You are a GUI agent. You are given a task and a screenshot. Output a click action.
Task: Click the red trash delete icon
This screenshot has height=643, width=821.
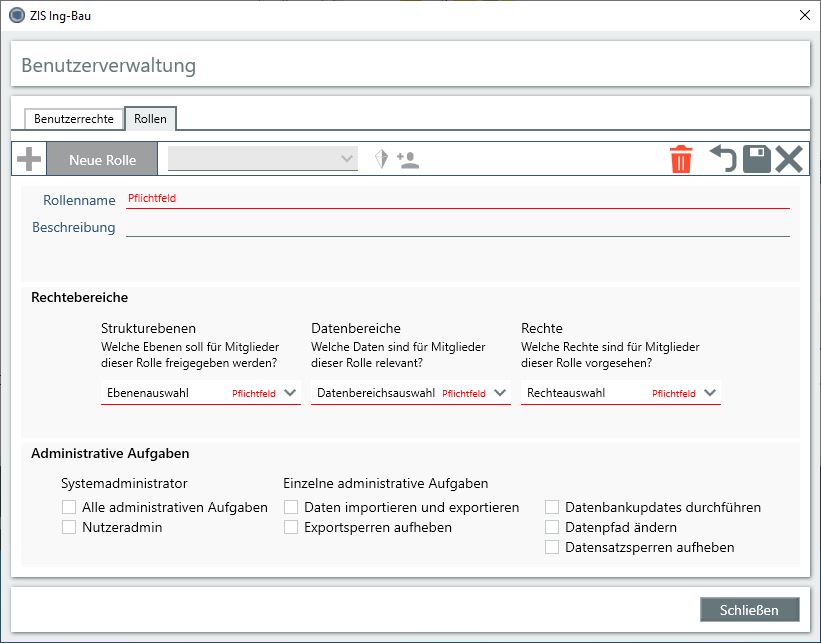click(681, 159)
